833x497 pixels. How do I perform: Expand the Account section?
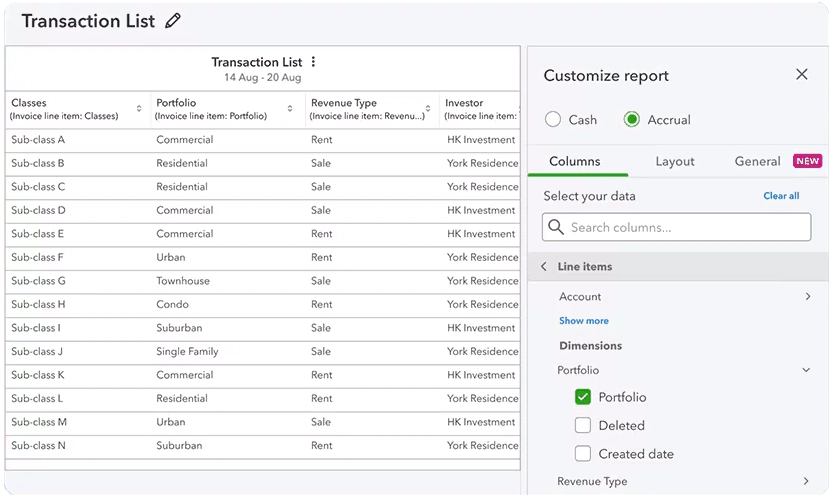tap(807, 297)
